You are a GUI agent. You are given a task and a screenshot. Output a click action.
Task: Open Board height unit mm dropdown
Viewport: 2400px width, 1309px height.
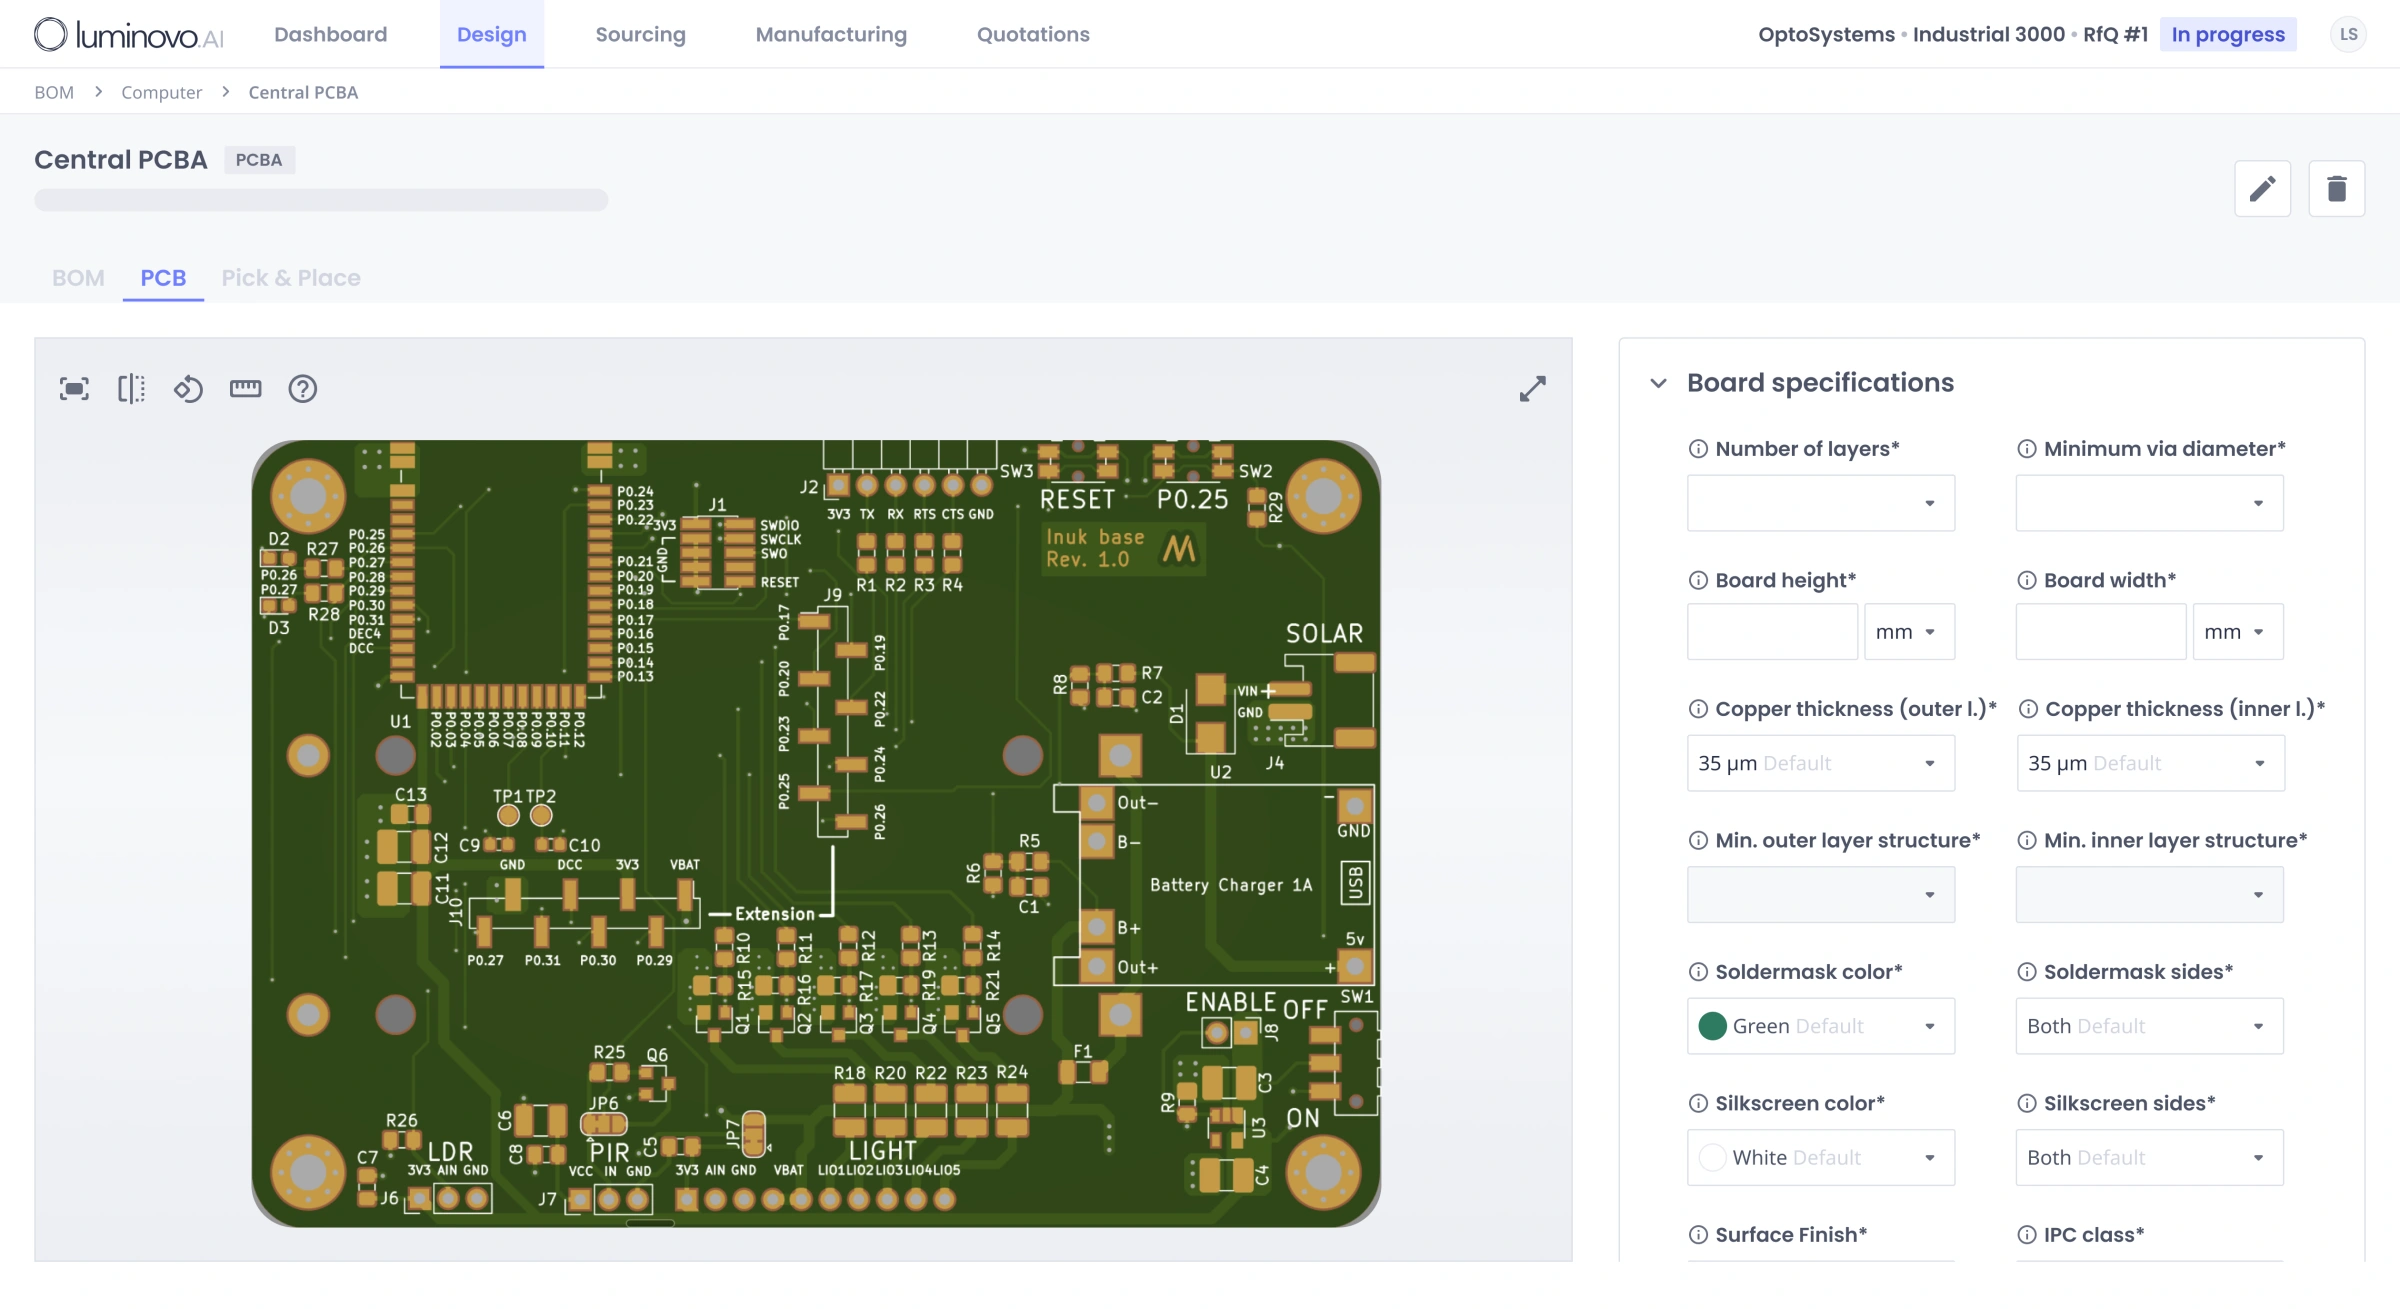point(1908,632)
